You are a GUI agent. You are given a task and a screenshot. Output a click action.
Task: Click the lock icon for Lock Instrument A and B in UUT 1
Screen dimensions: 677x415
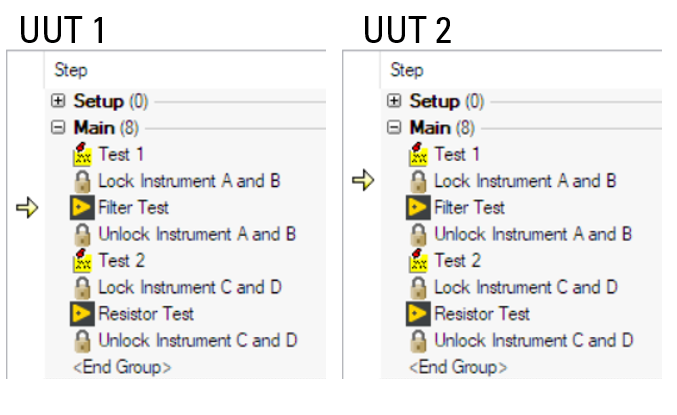[82, 182]
